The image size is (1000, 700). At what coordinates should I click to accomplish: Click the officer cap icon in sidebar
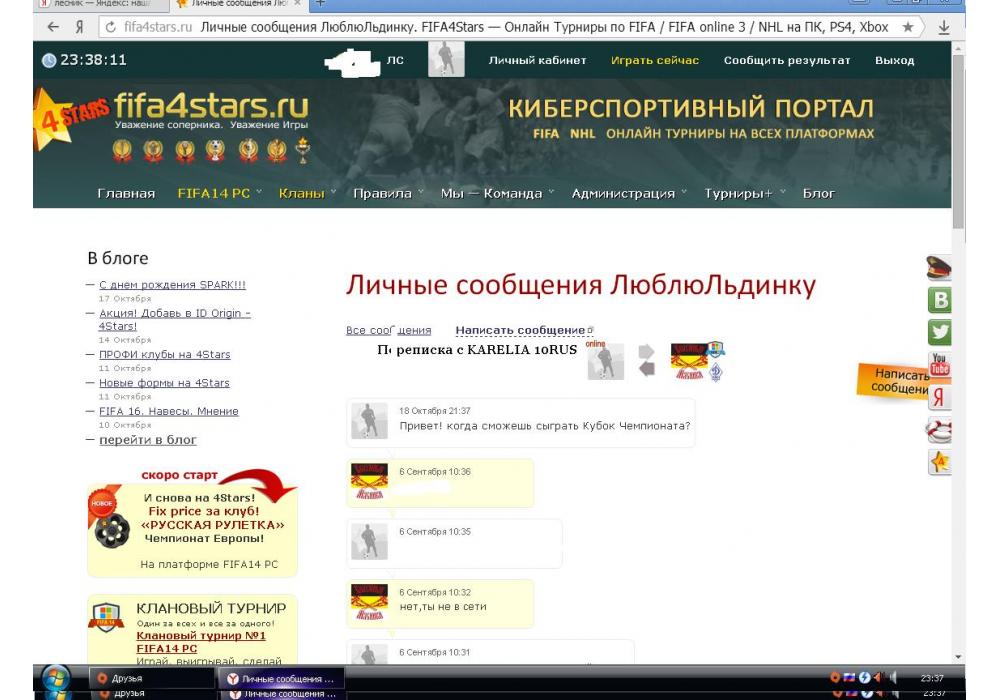pyautogui.click(x=939, y=268)
